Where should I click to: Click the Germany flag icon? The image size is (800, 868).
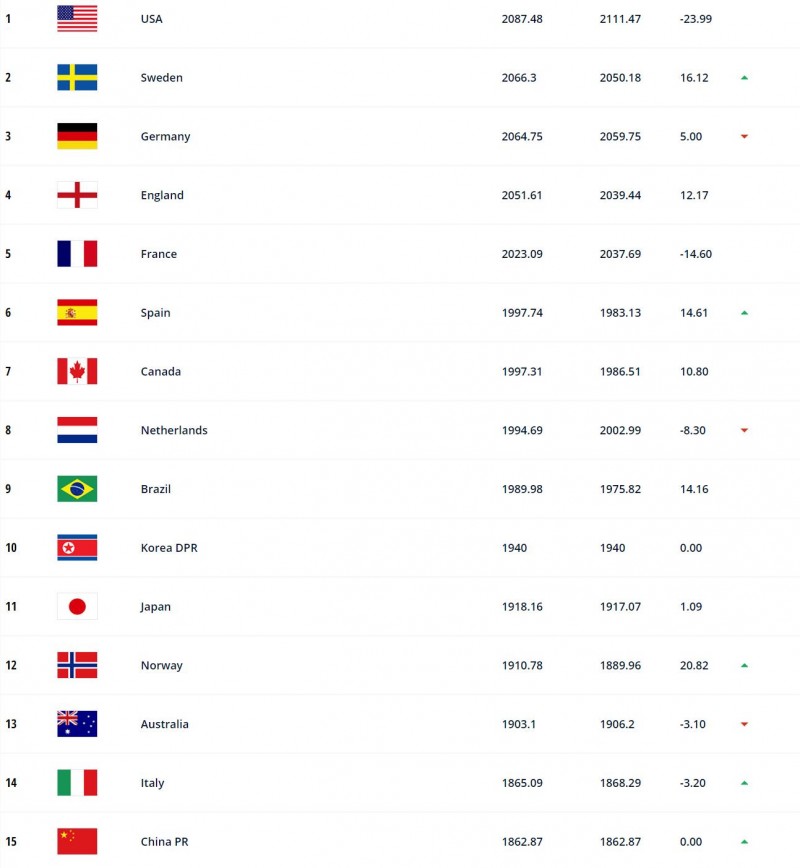pos(77,137)
